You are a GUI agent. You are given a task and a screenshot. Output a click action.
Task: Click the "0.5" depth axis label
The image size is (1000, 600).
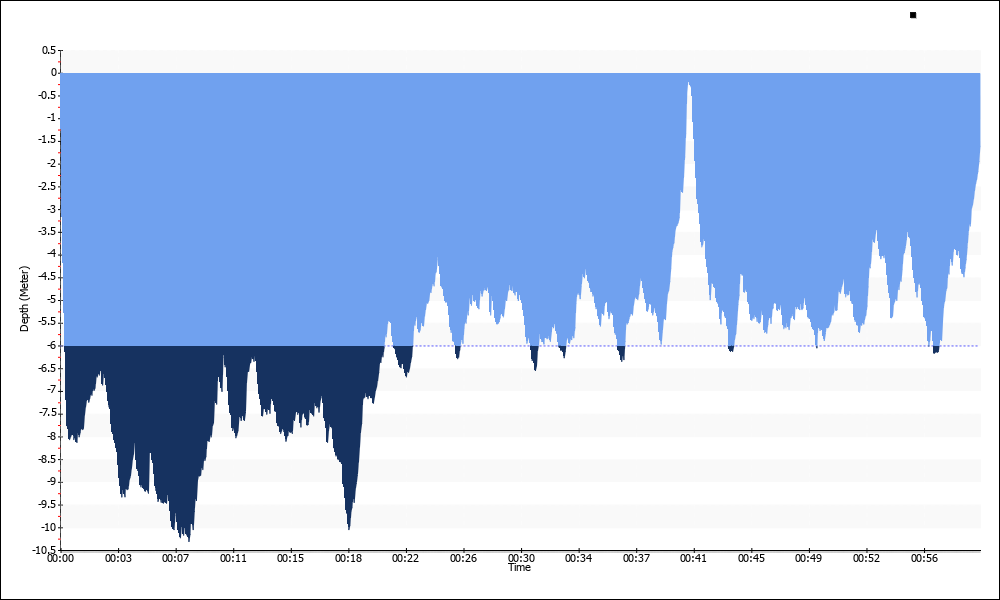tap(49, 50)
